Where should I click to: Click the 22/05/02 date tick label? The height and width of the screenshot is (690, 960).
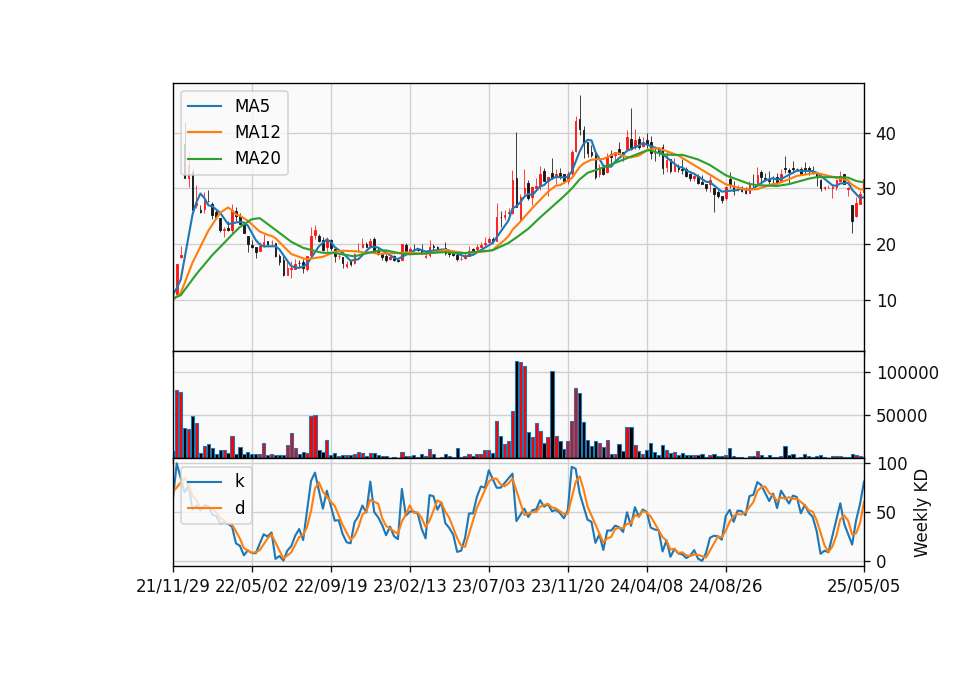[252, 586]
